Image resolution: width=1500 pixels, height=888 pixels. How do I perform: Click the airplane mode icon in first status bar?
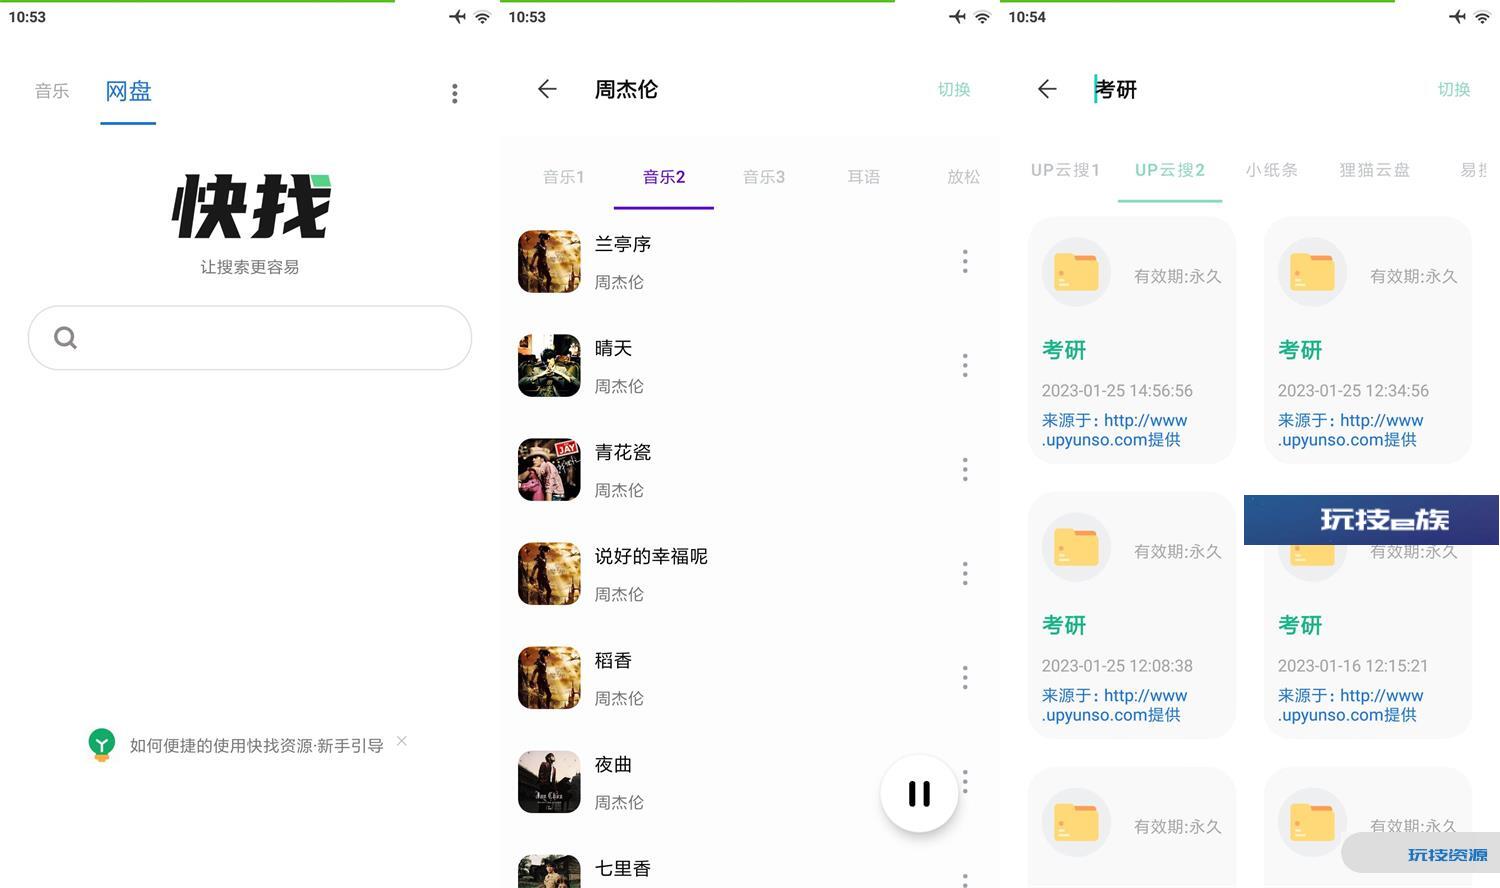coord(457,17)
